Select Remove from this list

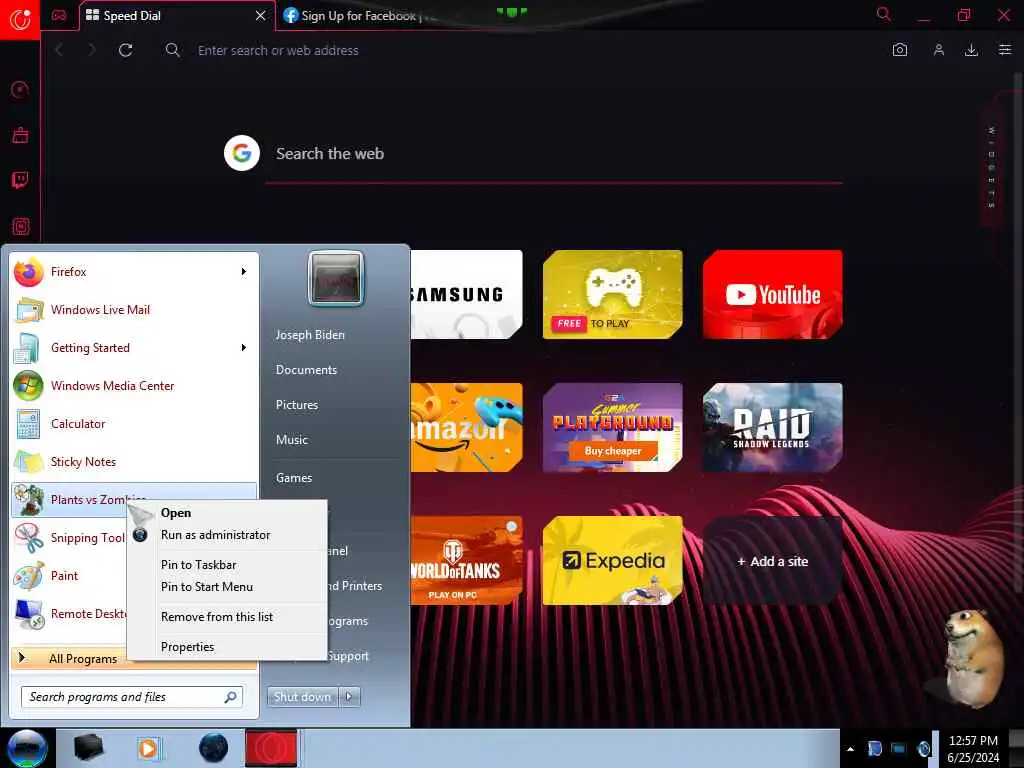[x=227, y=616]
